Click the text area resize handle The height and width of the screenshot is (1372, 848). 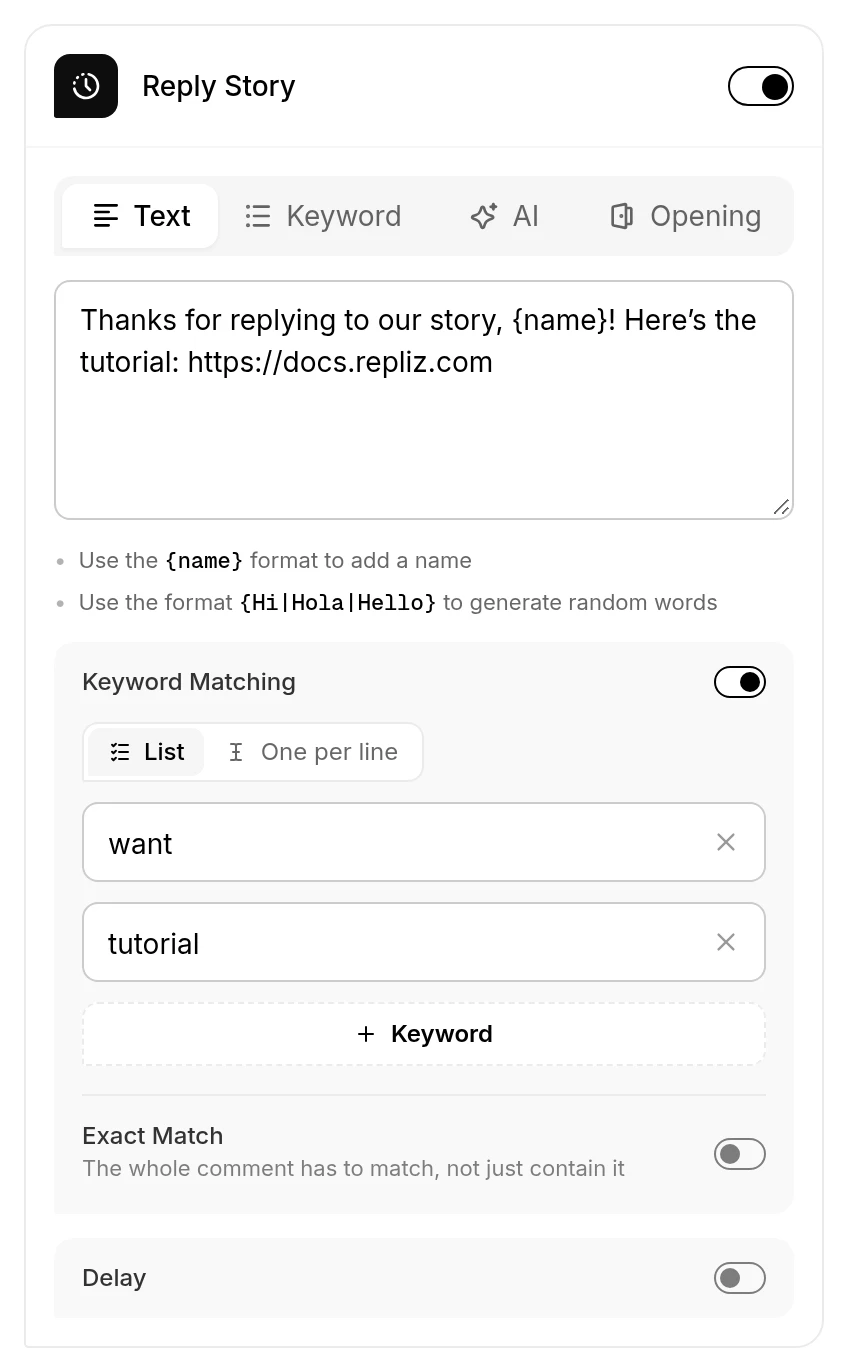(781, 507)
